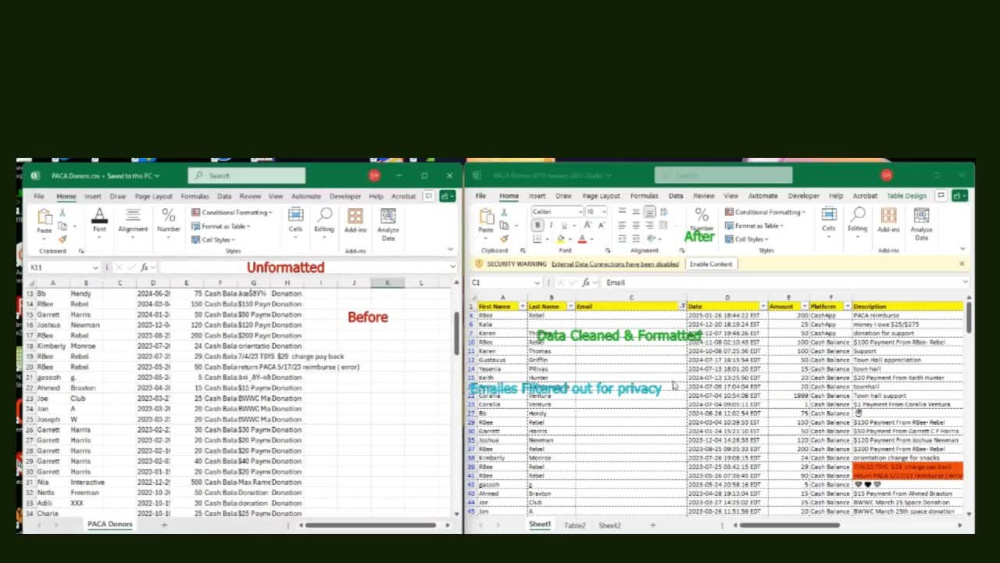1000x563 pixels.
Task: Open the Number percent group in the left window
Action: coord(168,221)
